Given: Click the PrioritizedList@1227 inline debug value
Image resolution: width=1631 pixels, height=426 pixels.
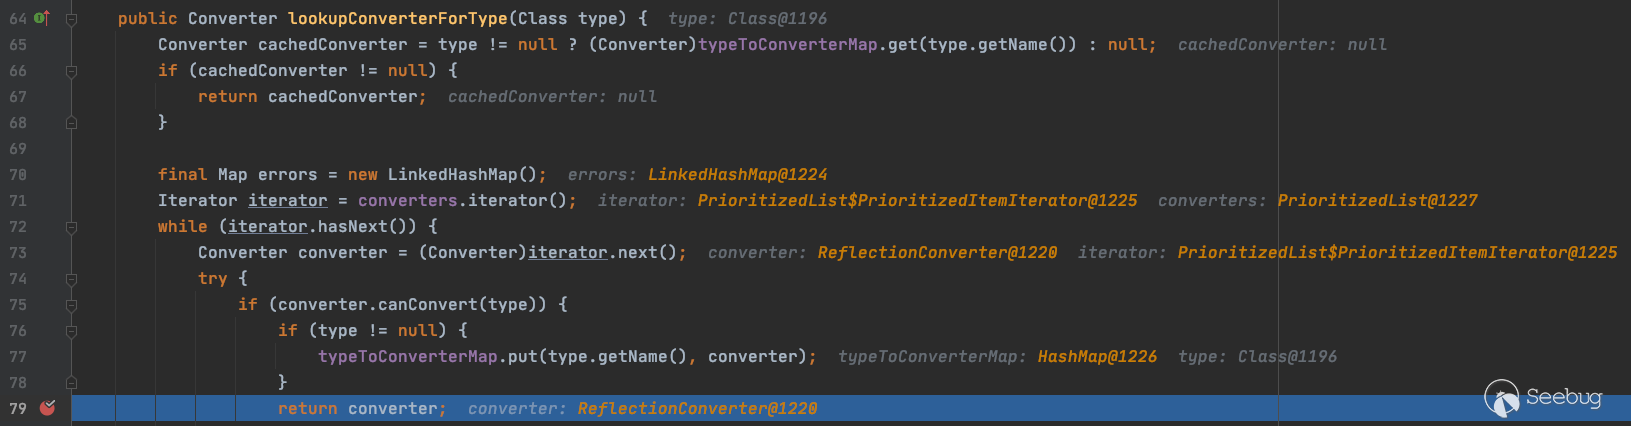Looking at the screenshot, I should point(1377,201).
